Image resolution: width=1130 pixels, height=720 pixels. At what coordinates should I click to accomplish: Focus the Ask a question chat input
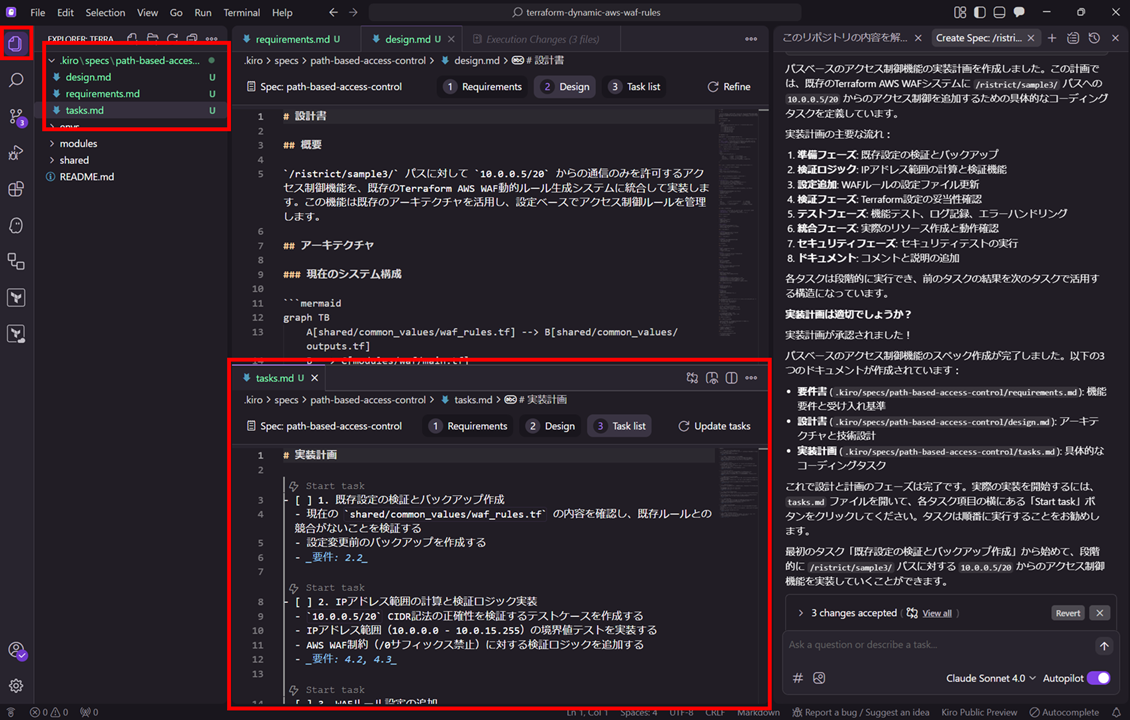[937, 645]
